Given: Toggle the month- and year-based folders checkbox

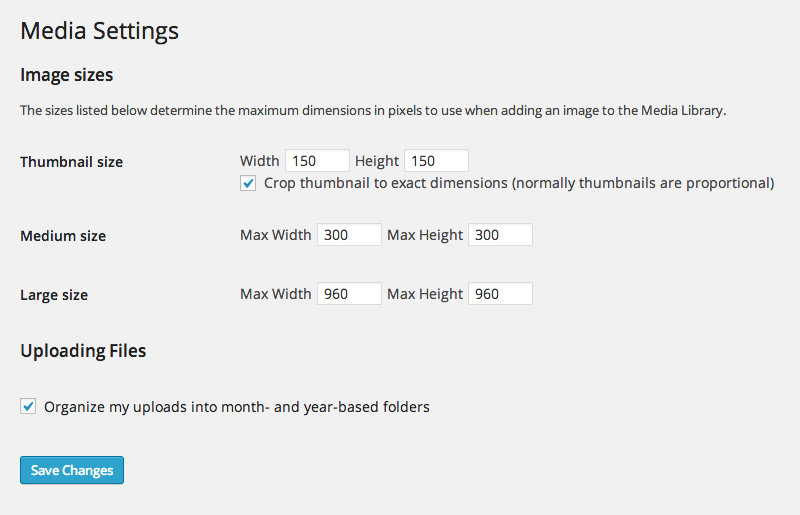Looking at the screenshot, I should click(28, 407).
